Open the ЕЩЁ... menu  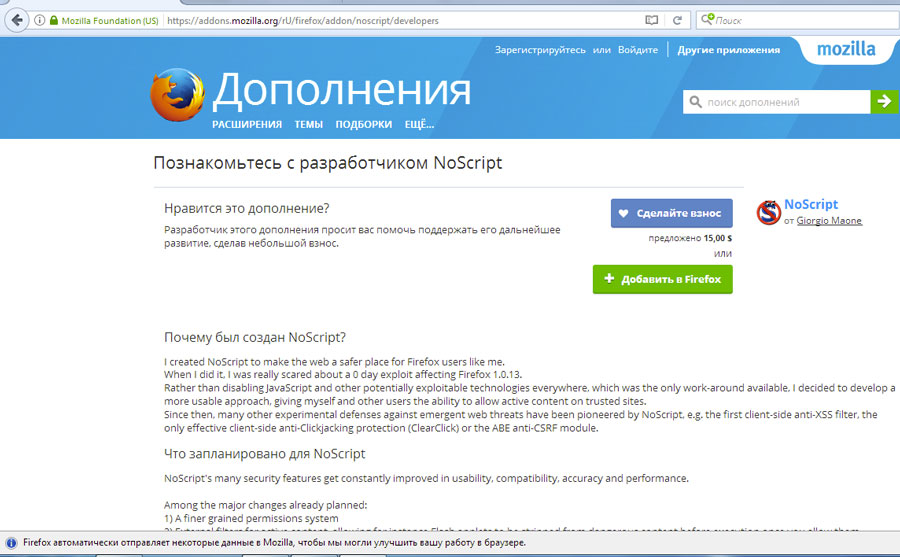pos(419,125)
